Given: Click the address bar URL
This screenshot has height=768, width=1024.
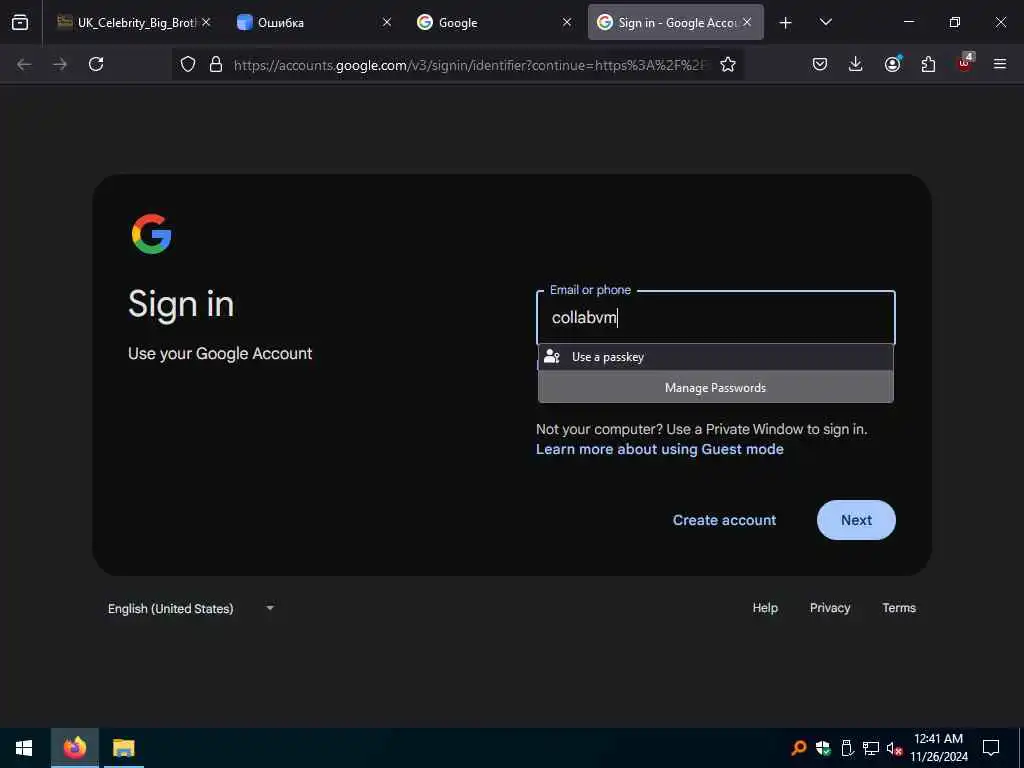Looking at the screenshot, I should (470, 65).
